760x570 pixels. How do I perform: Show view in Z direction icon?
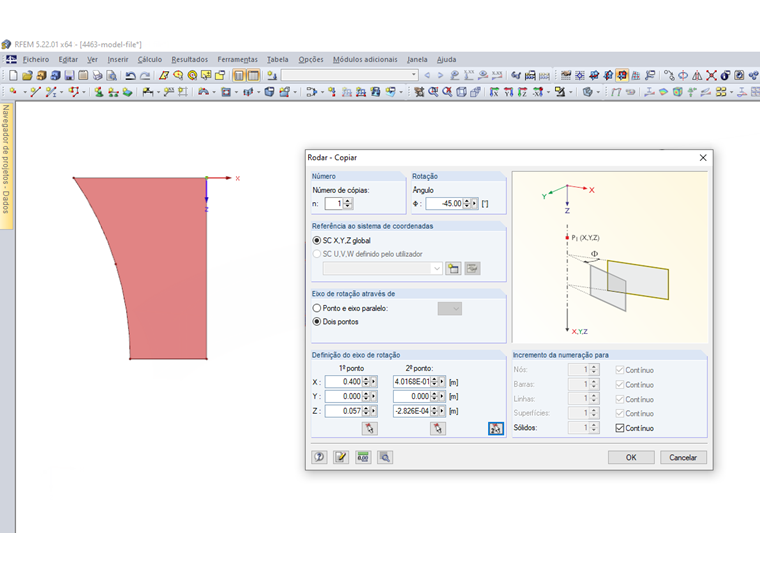click(522, 91)
